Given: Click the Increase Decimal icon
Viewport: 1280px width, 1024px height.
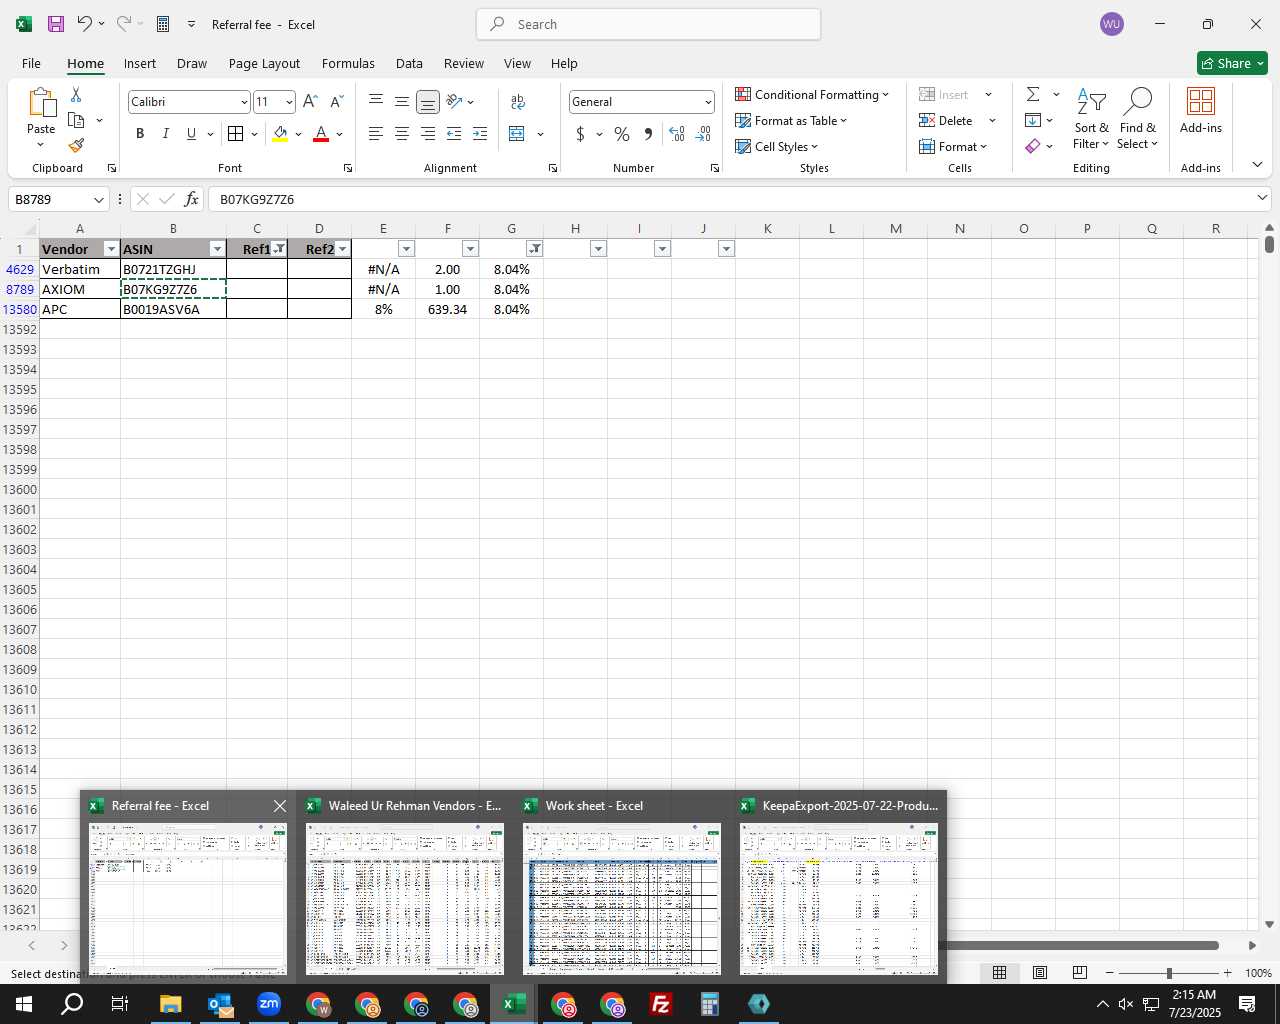Looking at the screenshot, I should pos(677,134).
